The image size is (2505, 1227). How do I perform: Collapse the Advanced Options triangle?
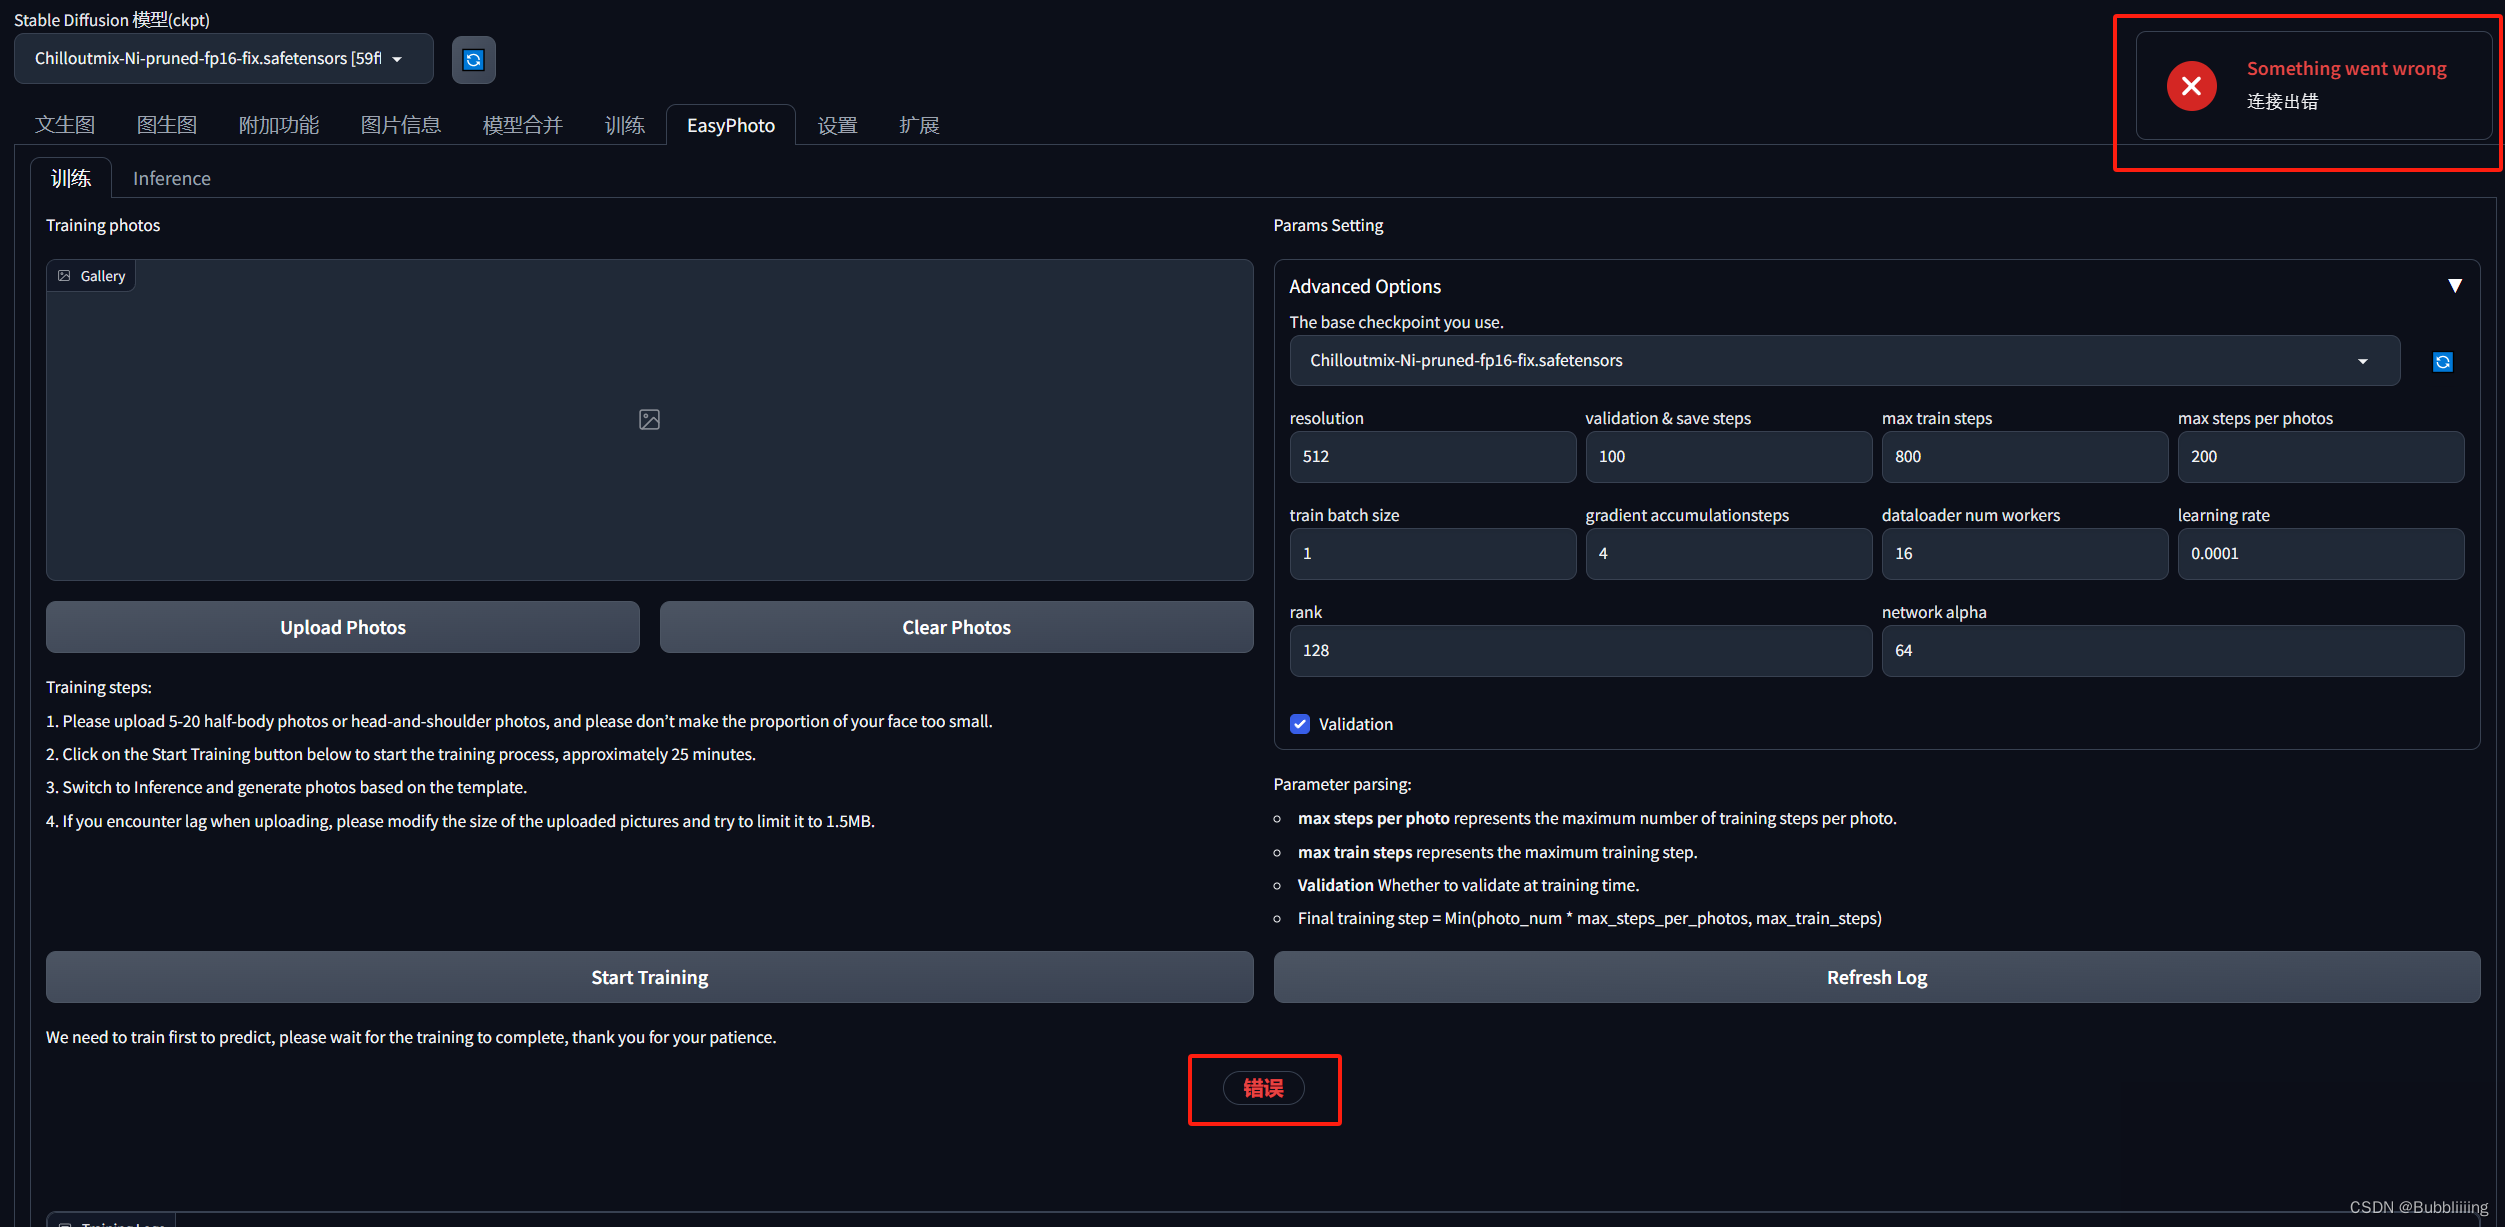click(x=2454, y=286)
